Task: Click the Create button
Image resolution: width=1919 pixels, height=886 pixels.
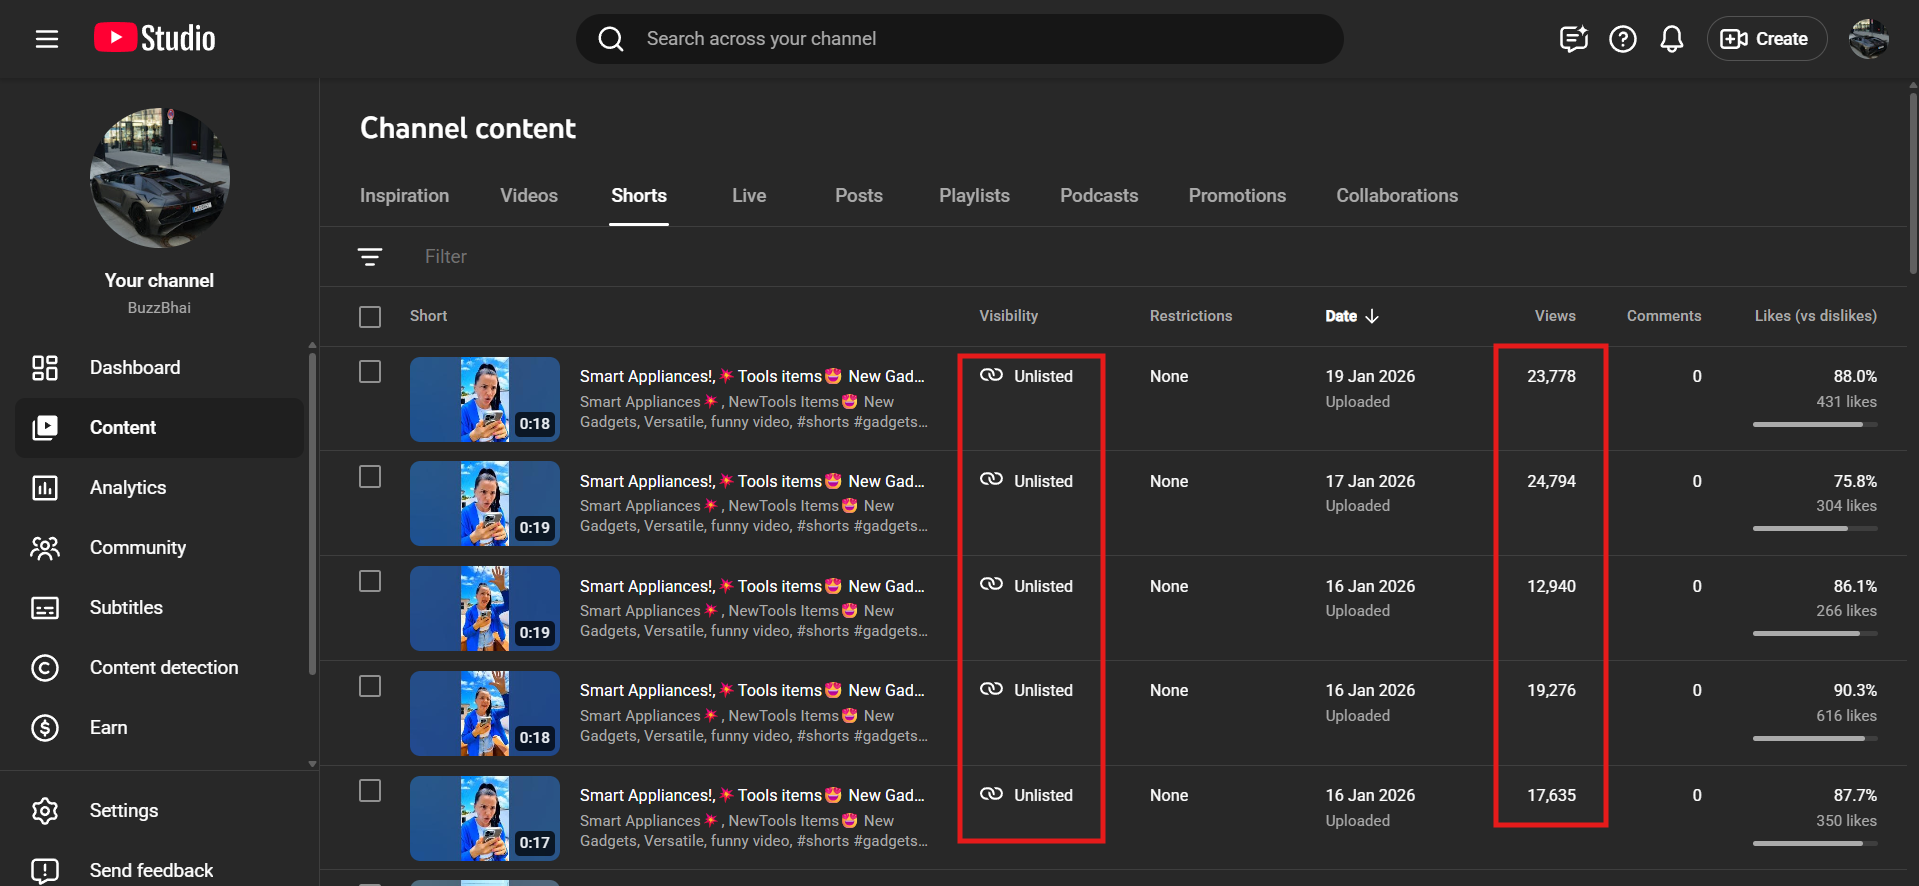Action: (x=1766, y=39)
